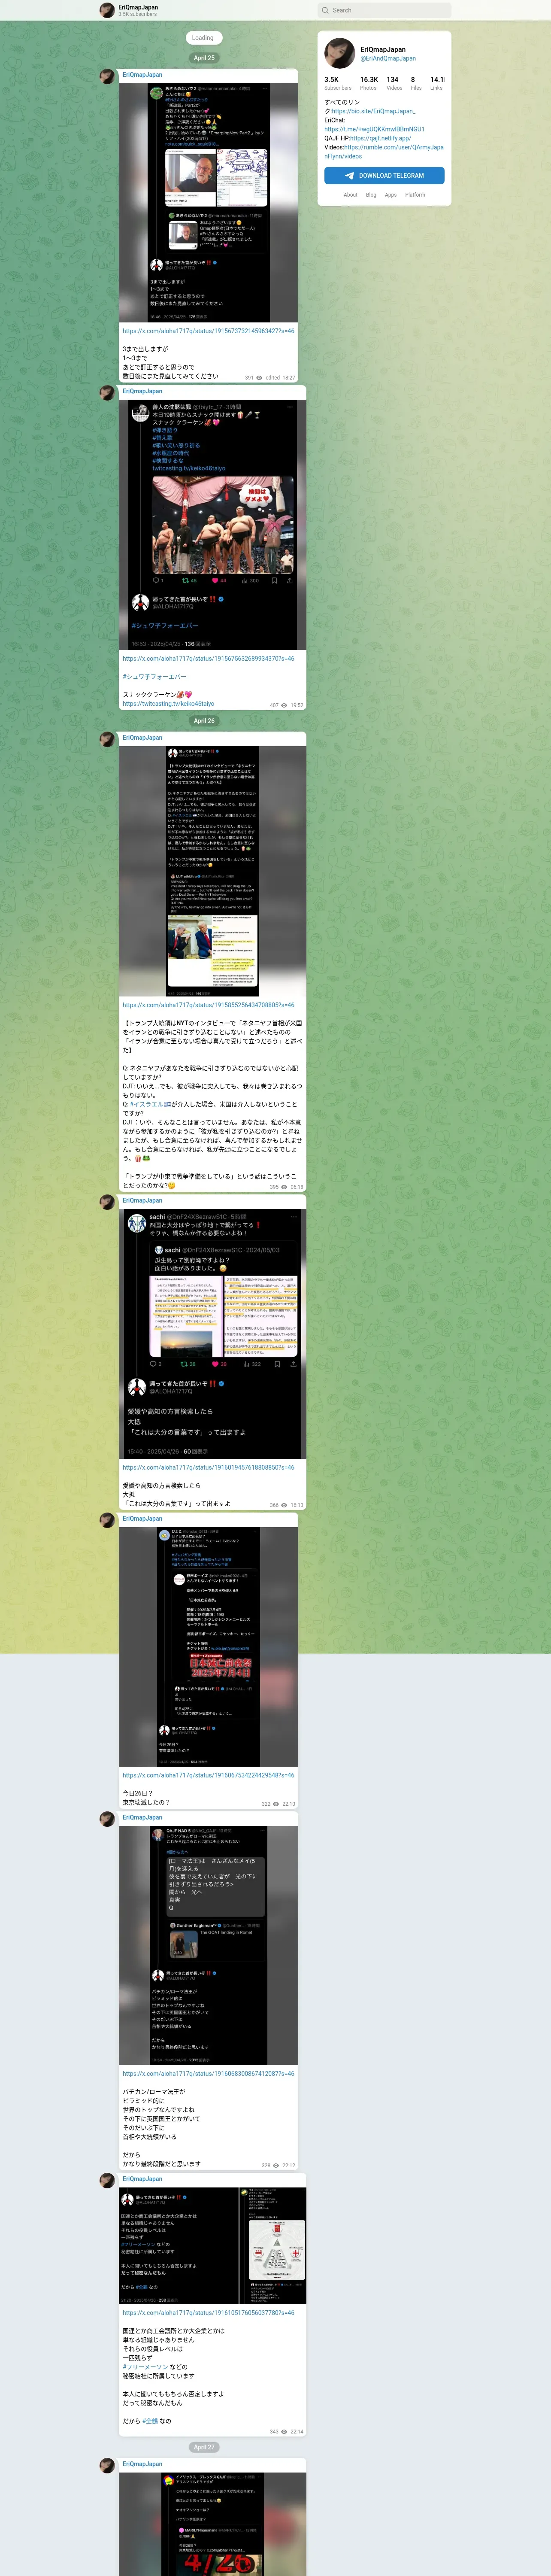Click the 18:27 timestamp of first post
This screenshot has height=2576, width=551.
(x=288, y=378)
